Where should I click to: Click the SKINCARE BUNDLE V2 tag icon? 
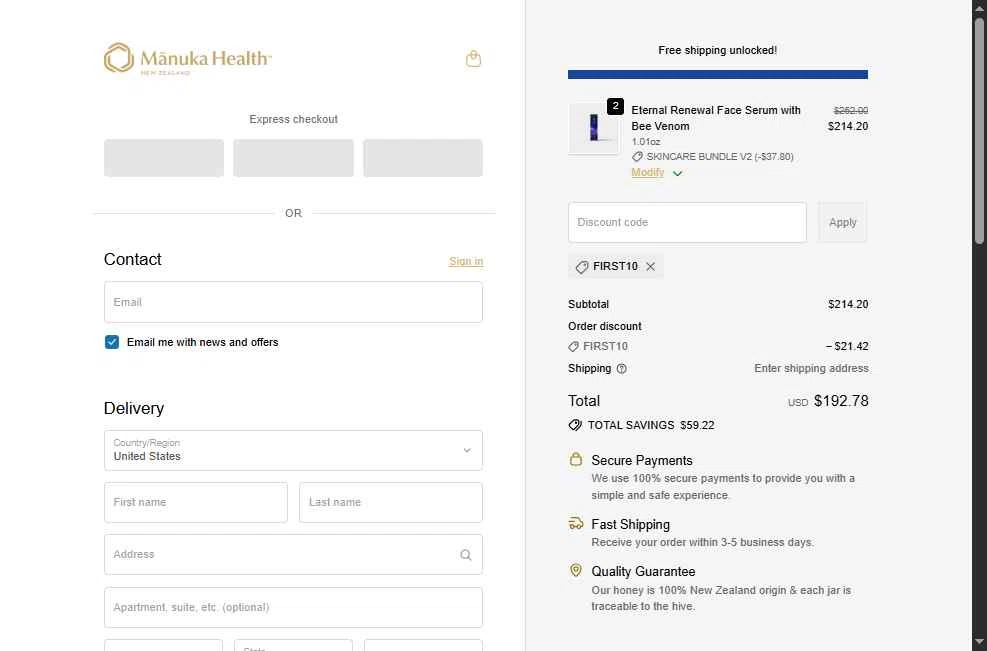point(637,157)
